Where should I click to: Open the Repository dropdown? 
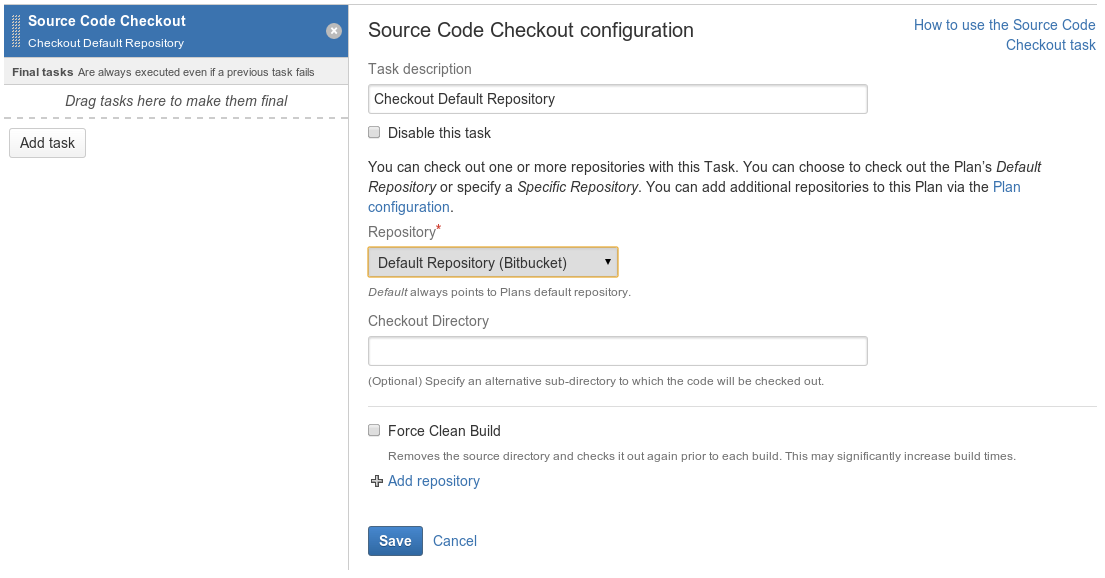(x=493, y=262)
